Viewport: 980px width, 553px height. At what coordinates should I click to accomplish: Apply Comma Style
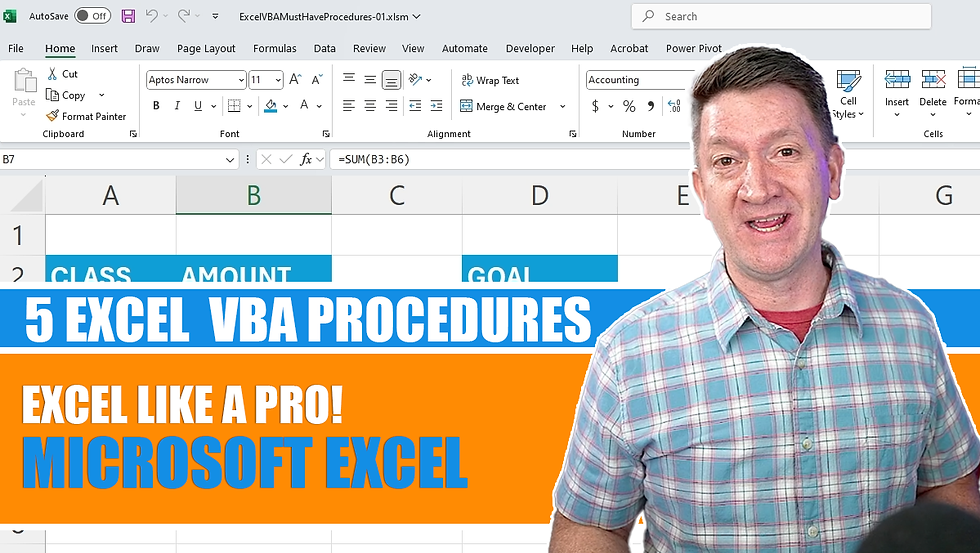[651, 106]
